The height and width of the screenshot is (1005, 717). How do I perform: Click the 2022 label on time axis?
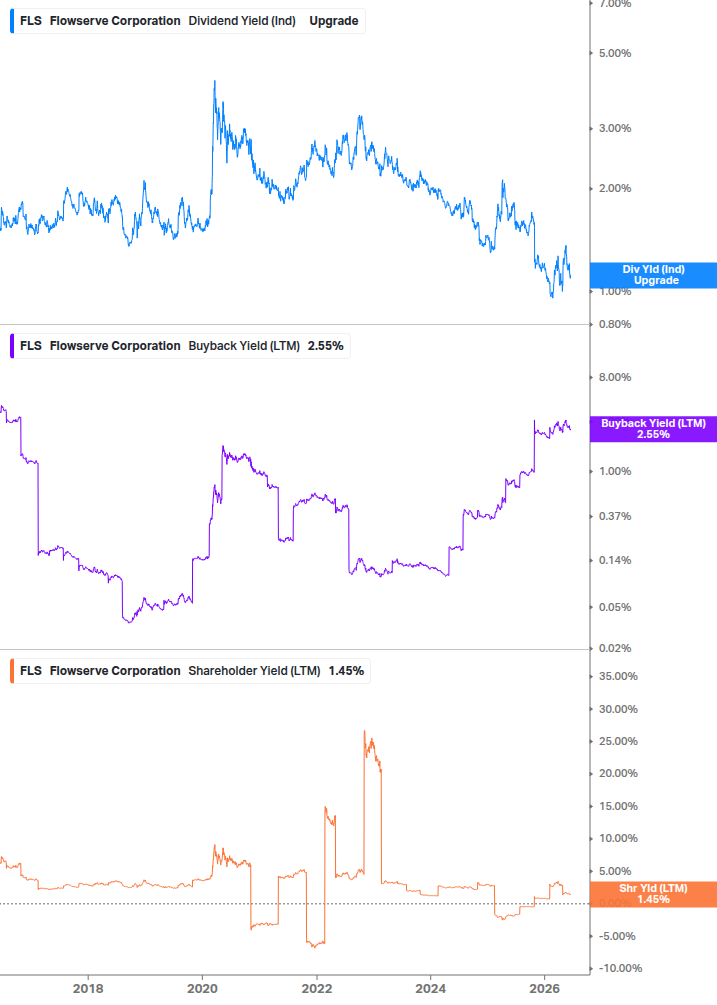317,988
